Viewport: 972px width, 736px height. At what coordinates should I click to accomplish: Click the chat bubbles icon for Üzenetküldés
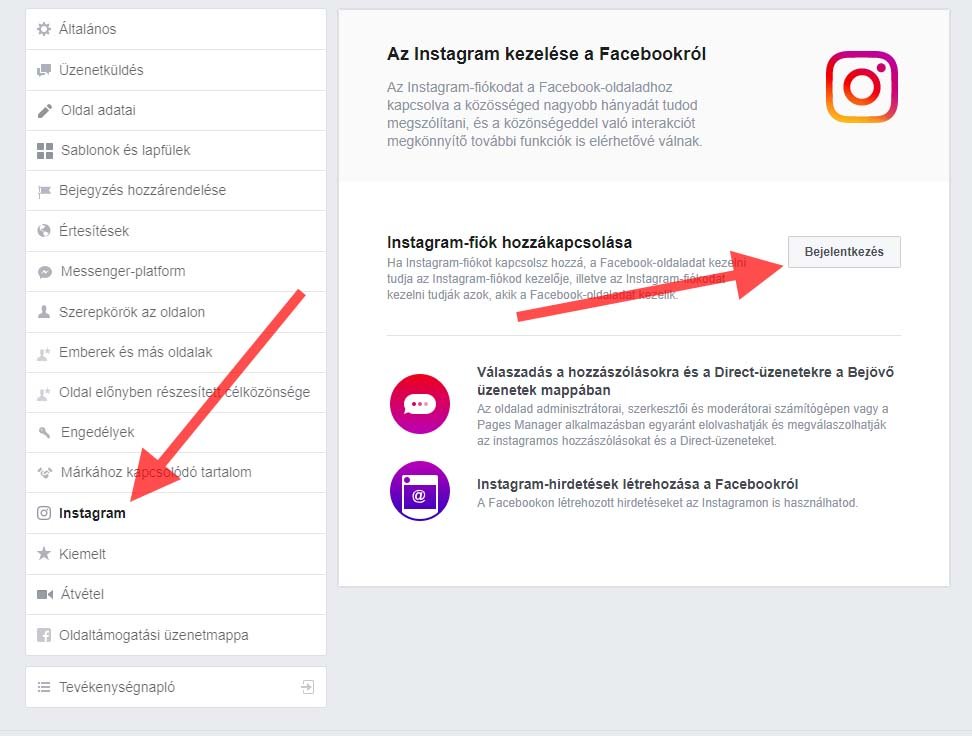pos(44,70)
